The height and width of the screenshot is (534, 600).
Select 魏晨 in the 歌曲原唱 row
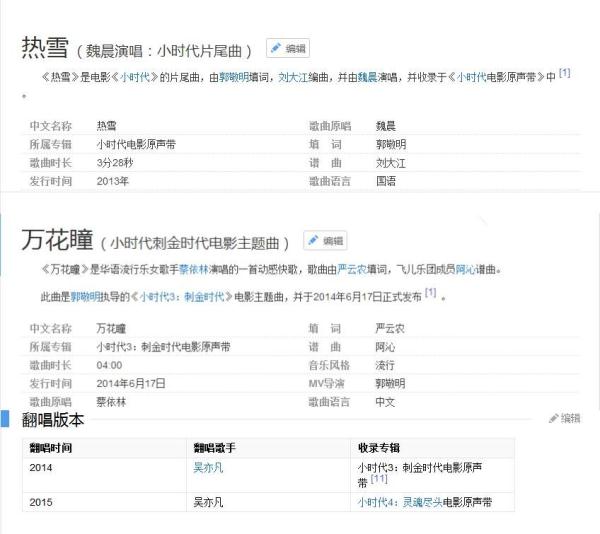point(386,125)
